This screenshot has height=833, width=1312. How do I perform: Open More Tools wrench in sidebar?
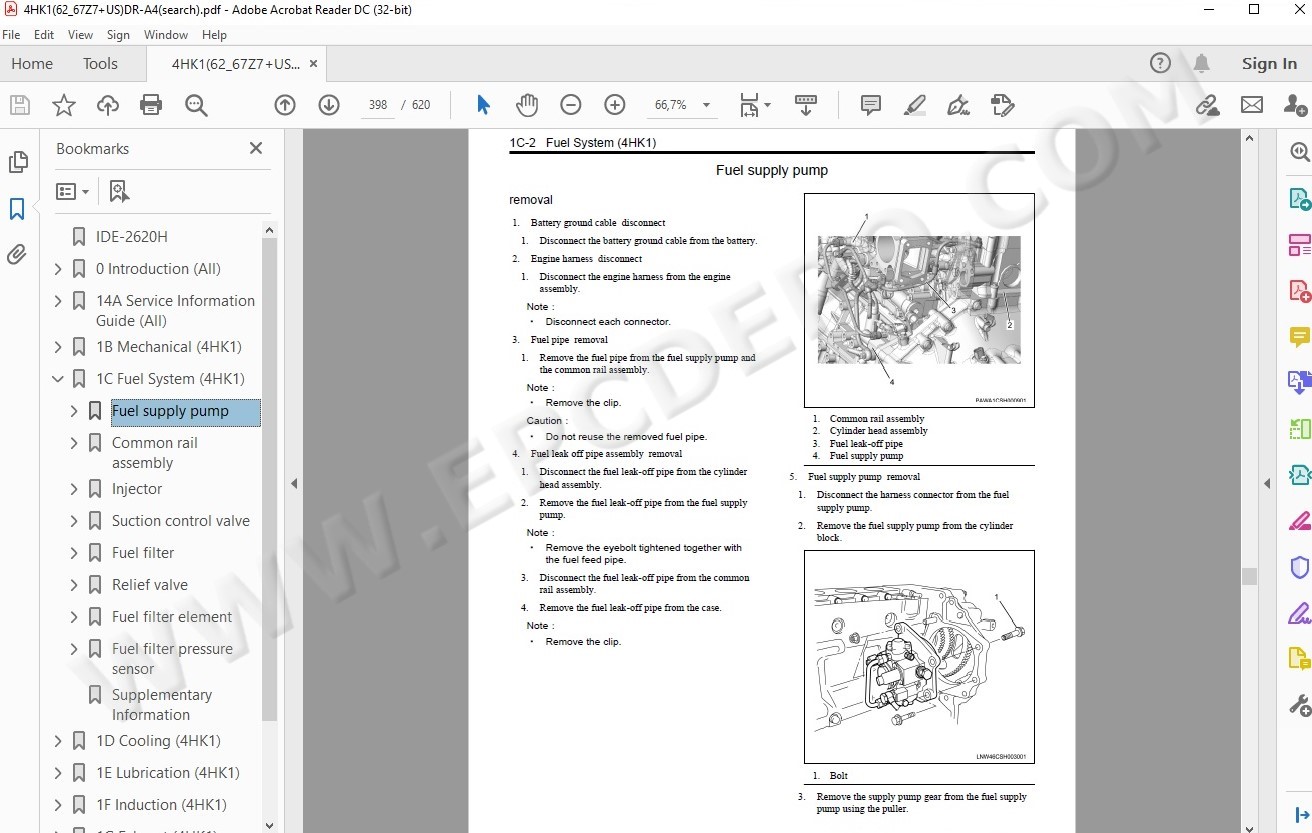tap(1299, 706)
